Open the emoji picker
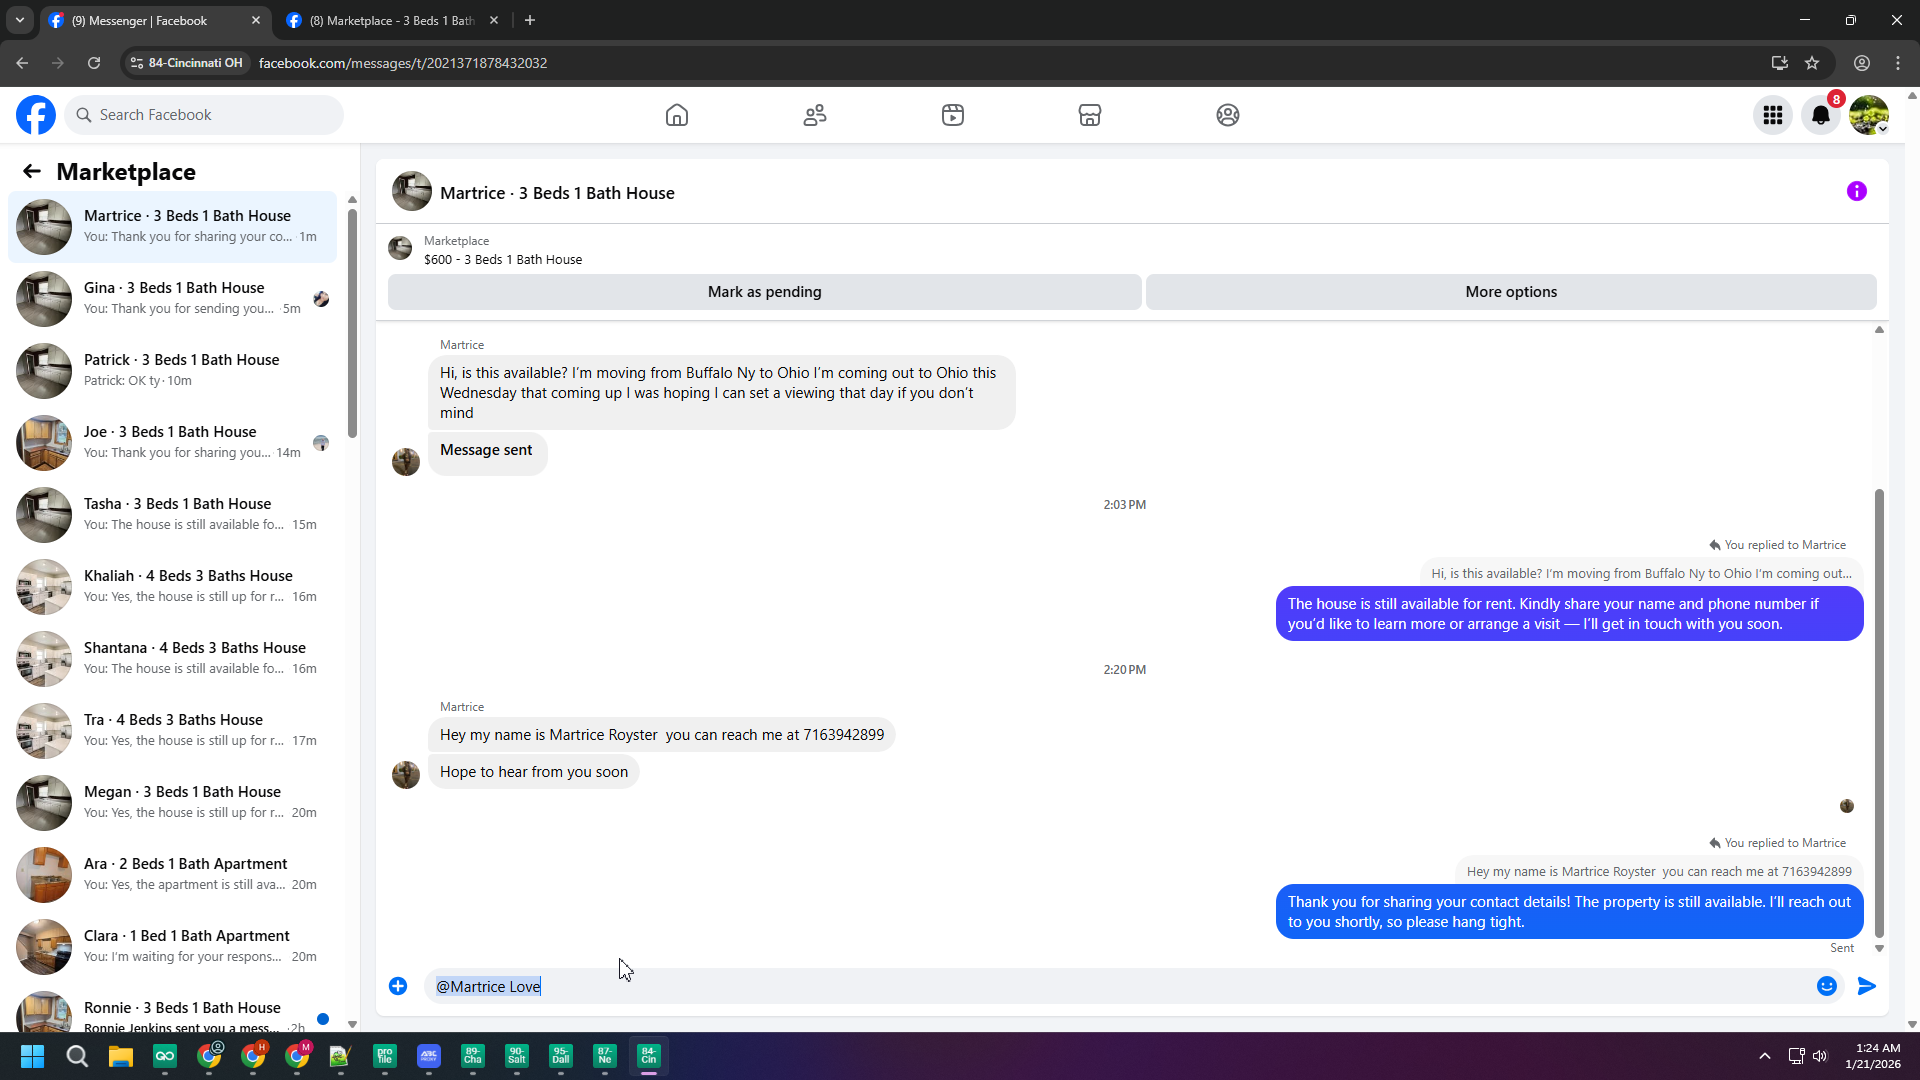Screen dimensions: 1920x1080 click(x=1827, y=986)
